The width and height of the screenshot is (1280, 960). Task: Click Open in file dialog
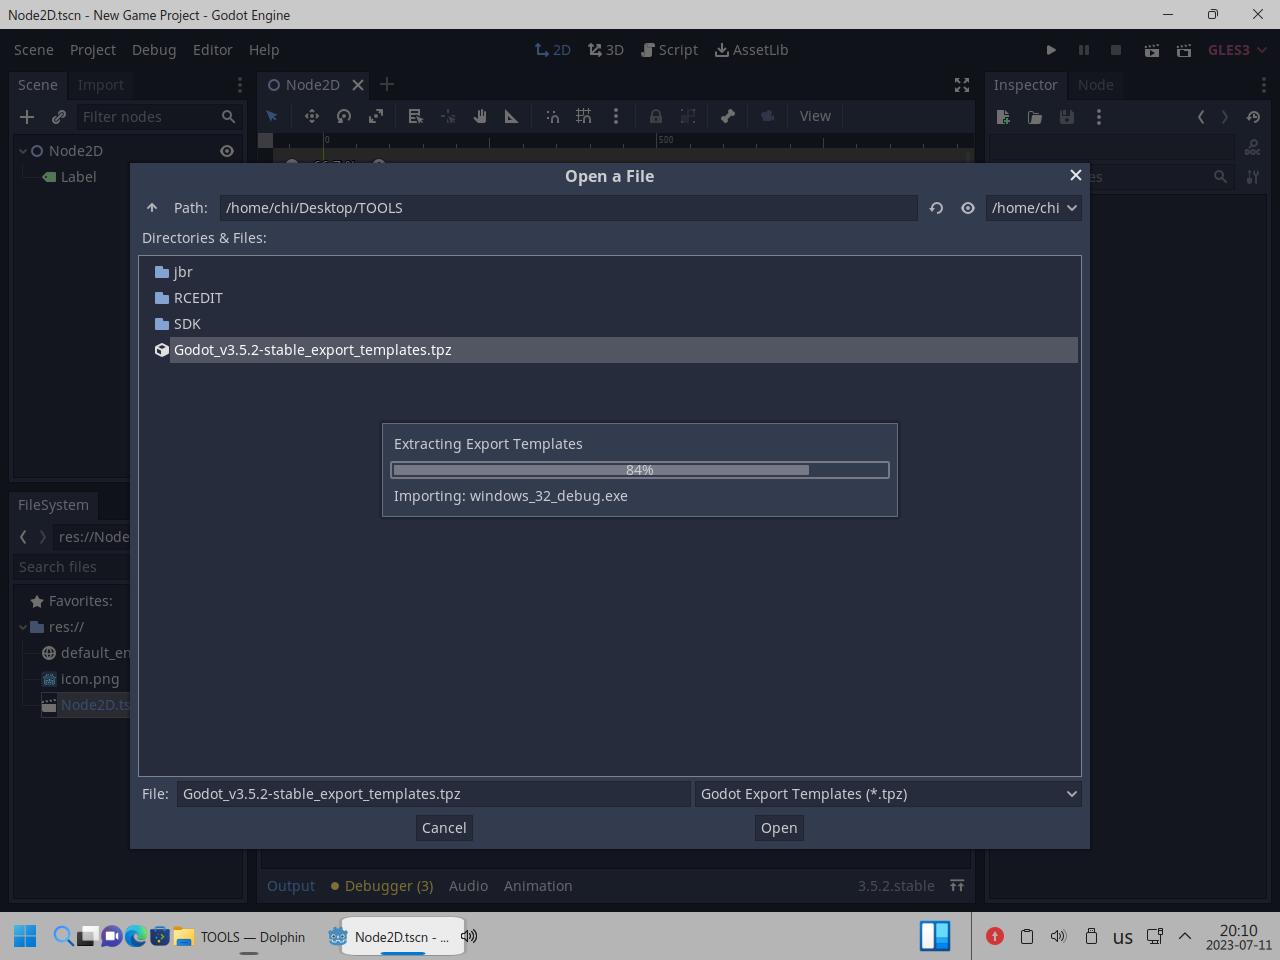779,828
